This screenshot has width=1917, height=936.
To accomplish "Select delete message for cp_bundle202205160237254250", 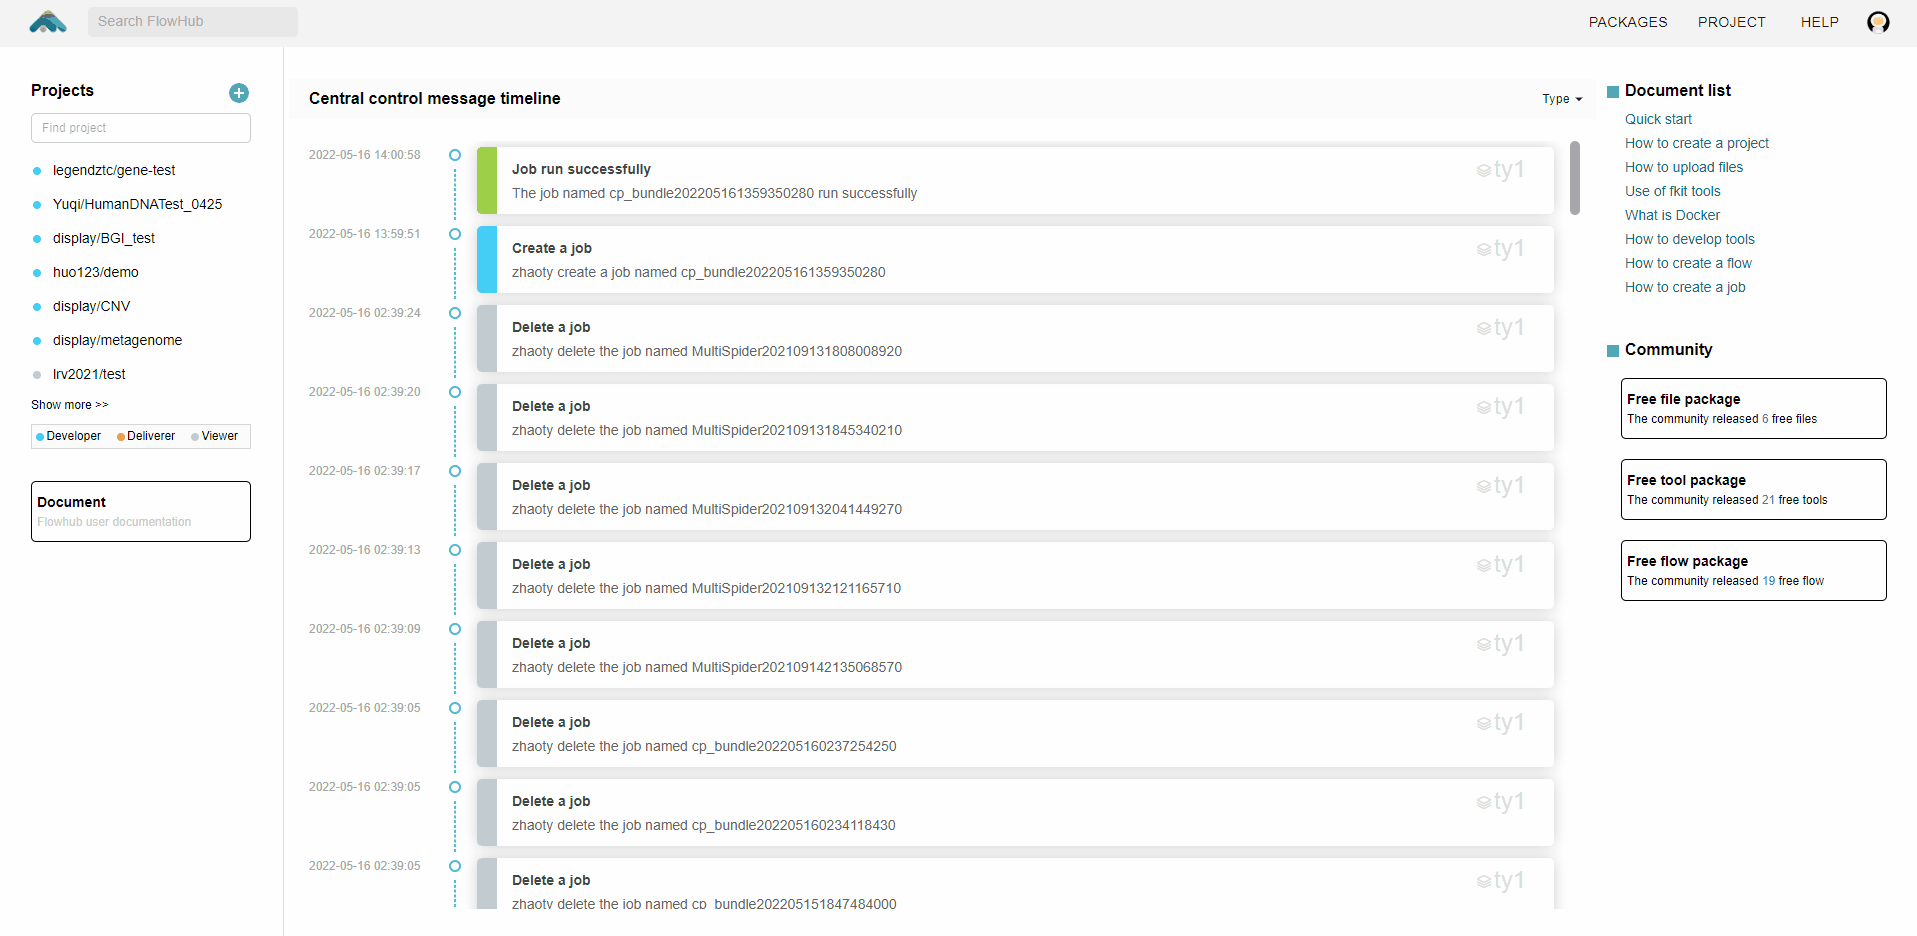I will pos(1015,733).
